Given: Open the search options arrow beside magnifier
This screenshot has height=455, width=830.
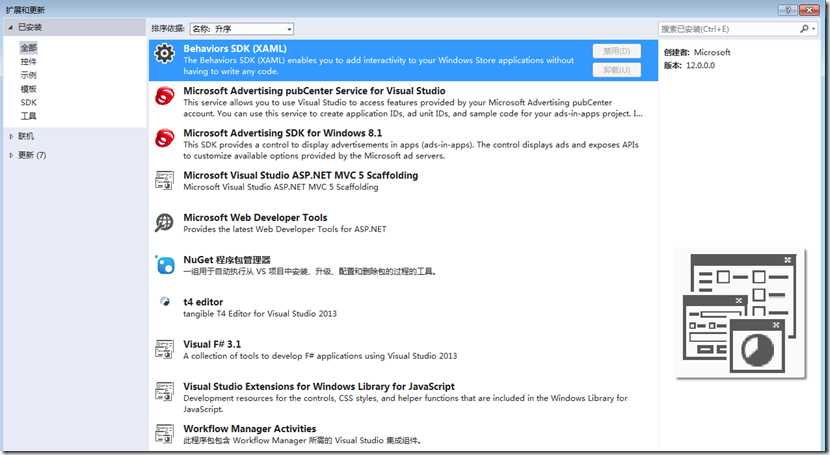Looking at the screenshot, I should tap(814, 29).
